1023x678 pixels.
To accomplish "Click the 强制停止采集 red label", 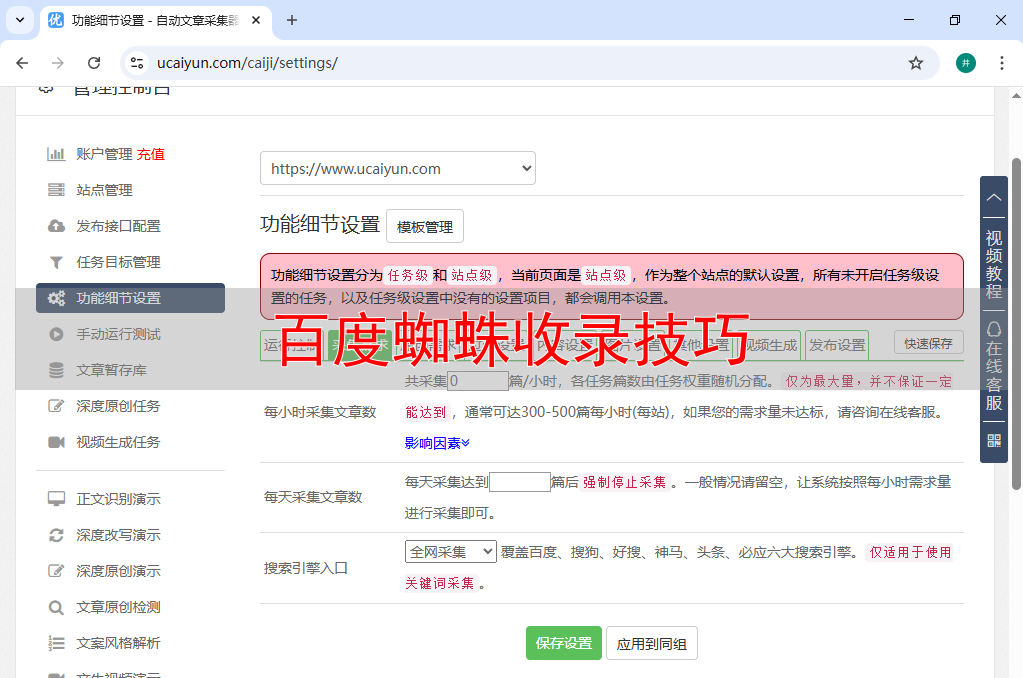I will click(x=624, y=482).
